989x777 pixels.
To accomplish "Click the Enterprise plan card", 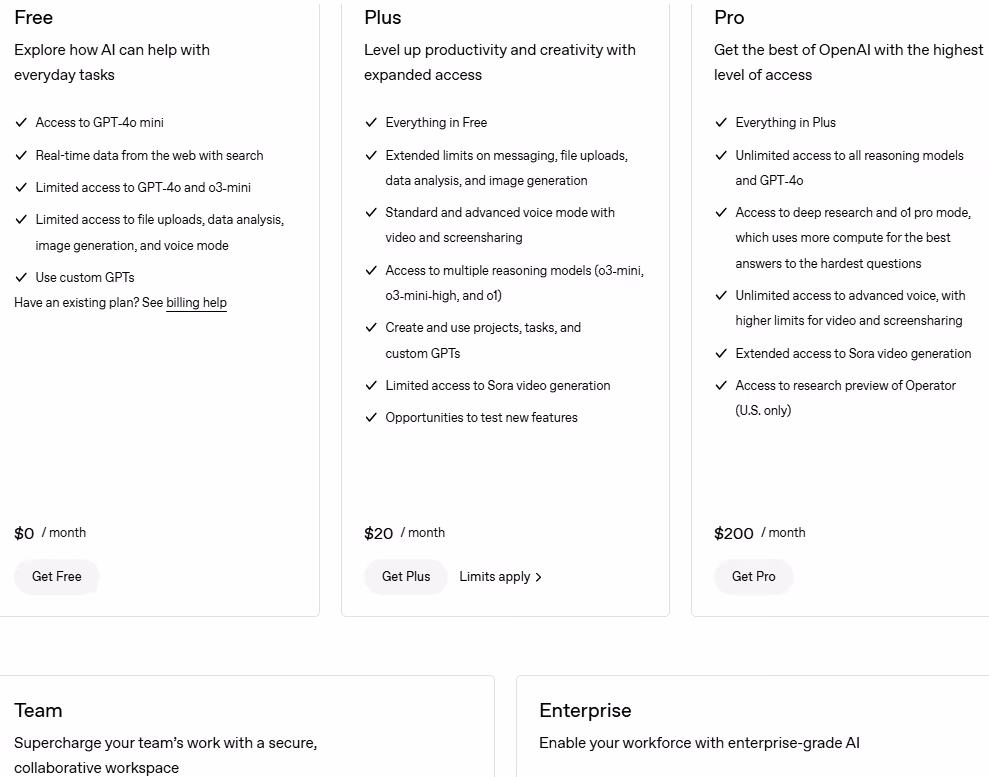I will 750,727.
